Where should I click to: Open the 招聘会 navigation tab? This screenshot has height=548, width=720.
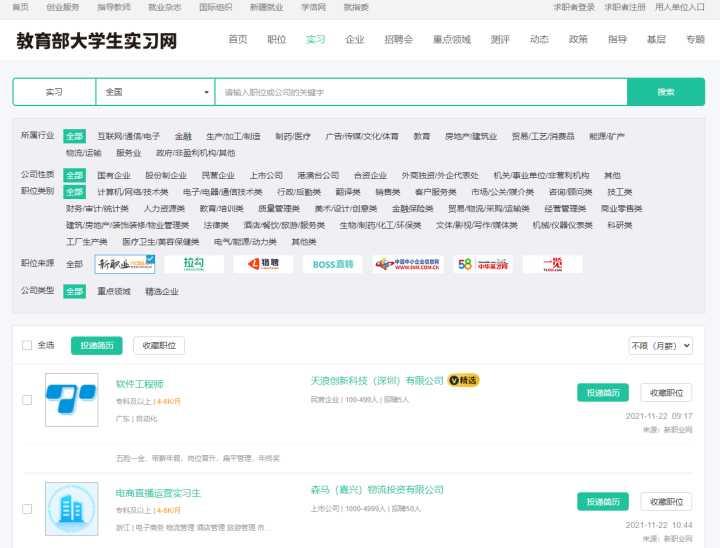[399, 40]
